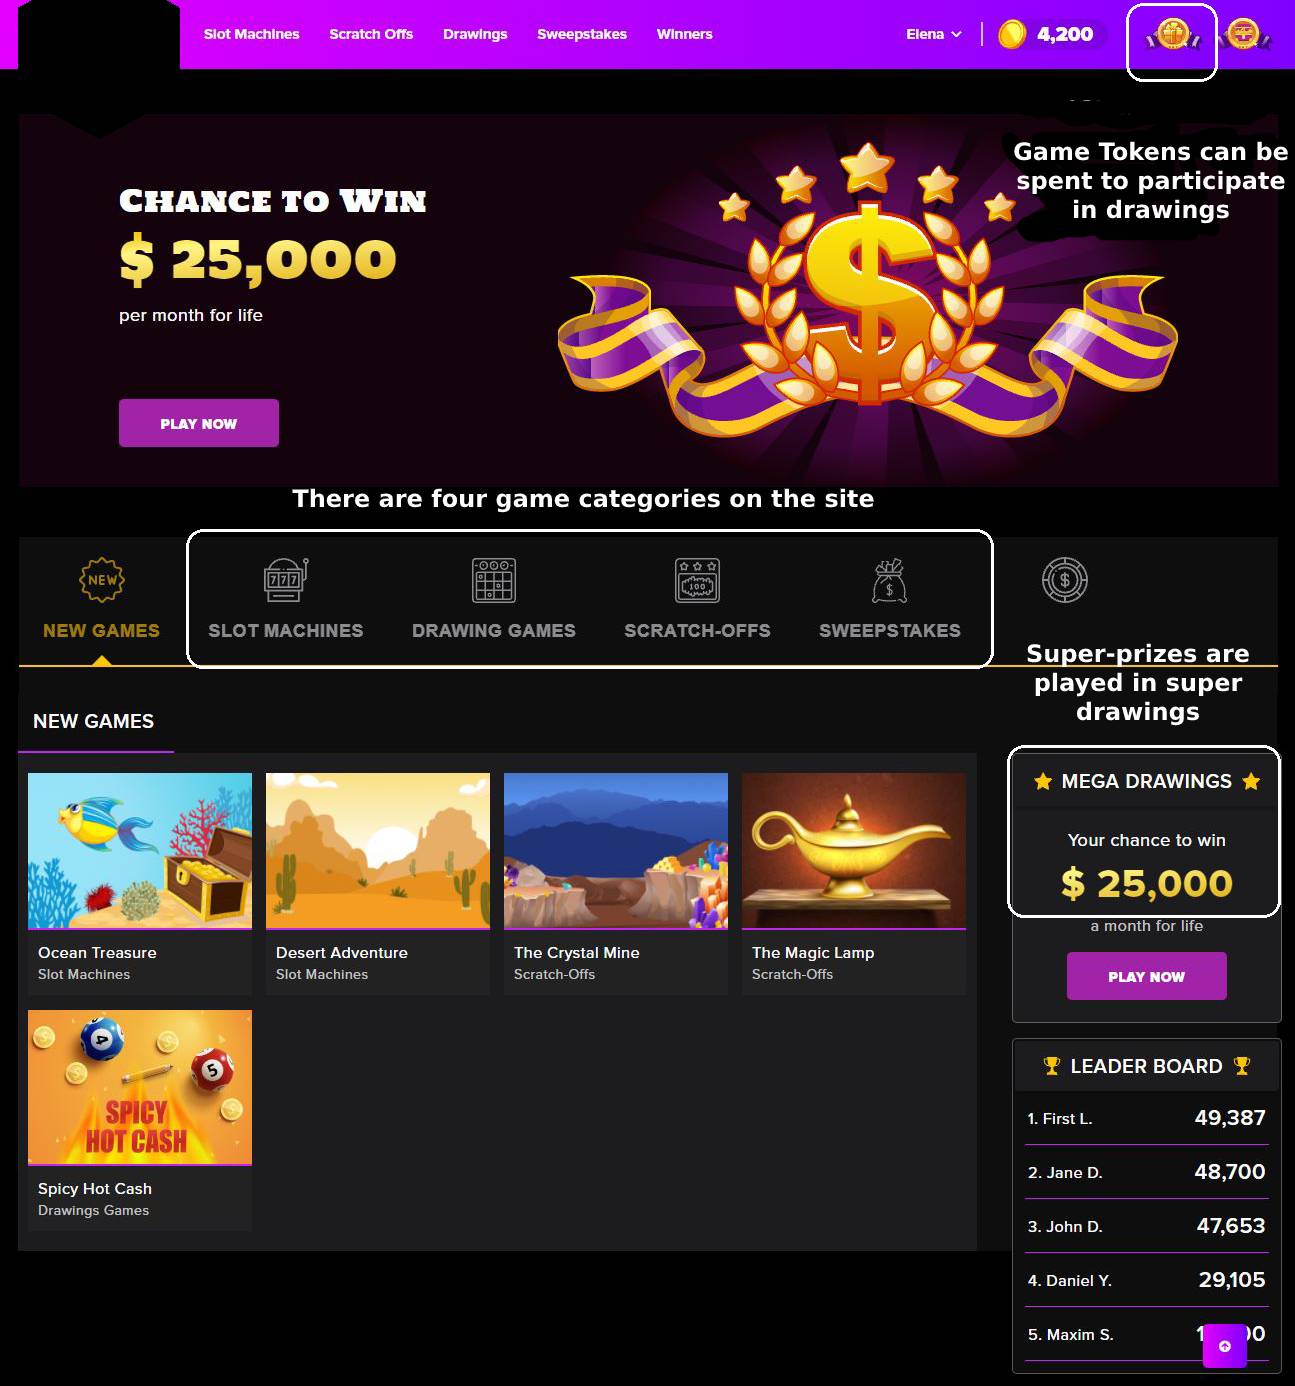
Task: Open Sweepstakes money bag category
Action: tap(889, 580)
